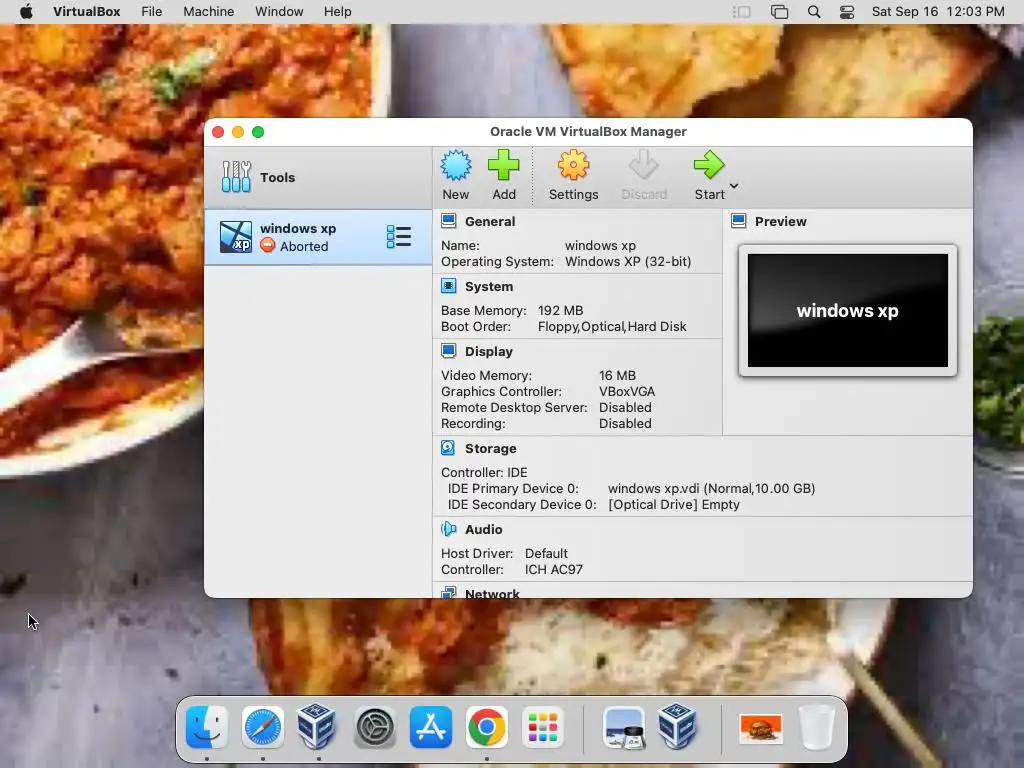Open the Display section header link
1024x768 pixels.
488,351
